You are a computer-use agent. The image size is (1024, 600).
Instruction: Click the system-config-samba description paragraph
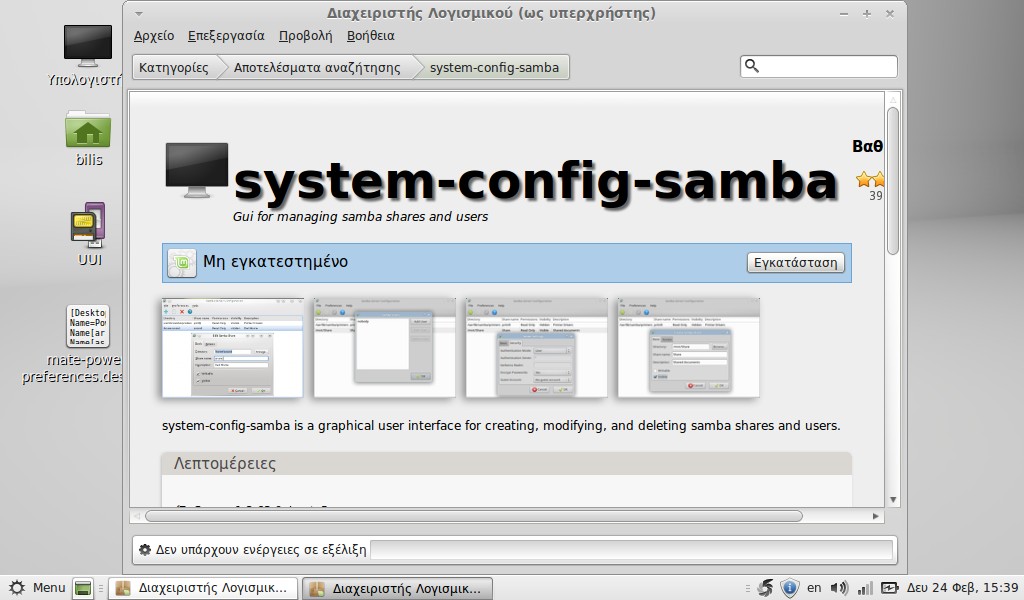[x=501, y=426]
